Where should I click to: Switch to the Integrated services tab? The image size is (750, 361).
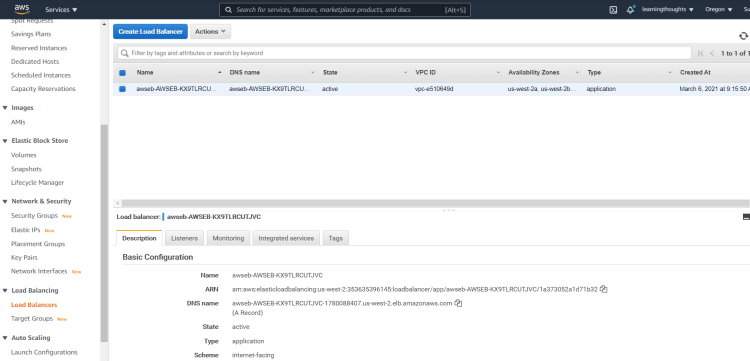(x=286, y=238)
